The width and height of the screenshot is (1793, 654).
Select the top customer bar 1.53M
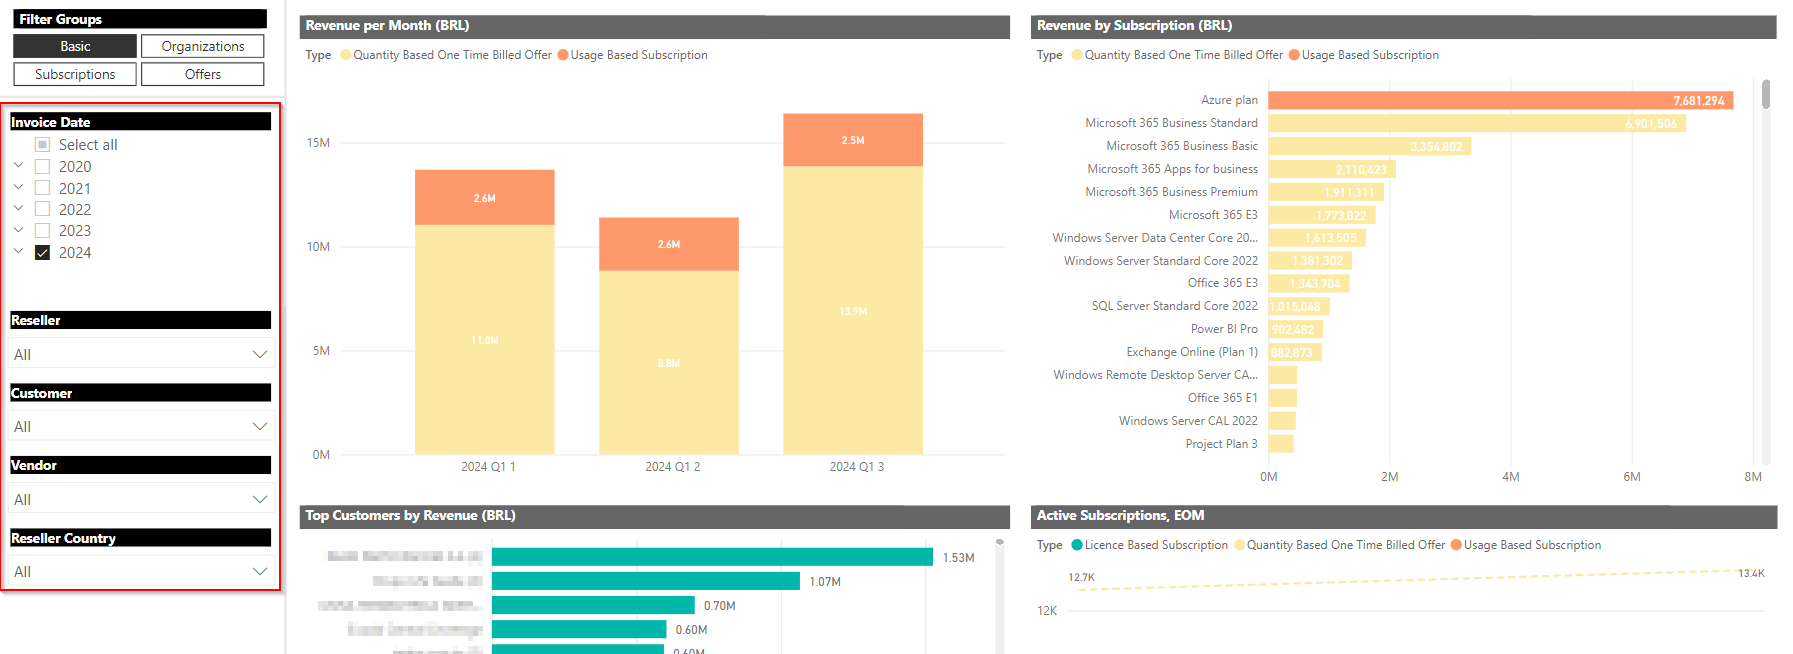712,557
